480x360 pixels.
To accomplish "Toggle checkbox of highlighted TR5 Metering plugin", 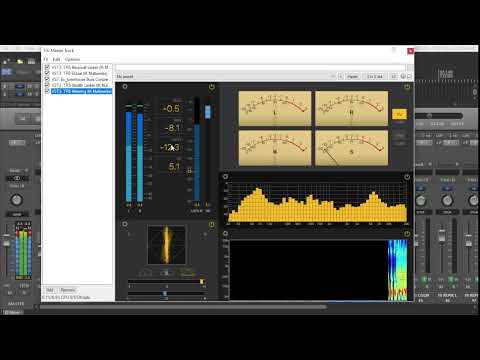I will point(47,91).
